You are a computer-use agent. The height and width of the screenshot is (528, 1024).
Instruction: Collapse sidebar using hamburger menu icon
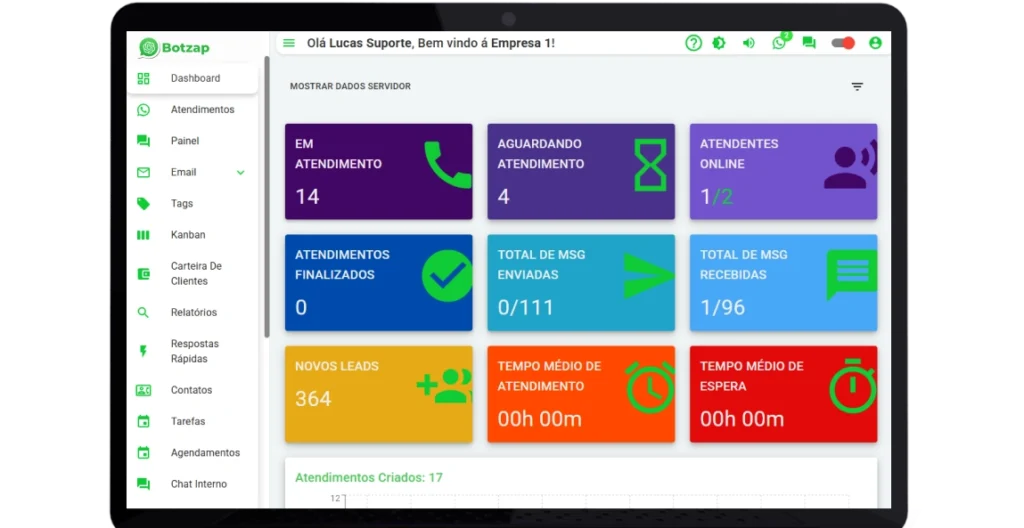tap(289, 43)
